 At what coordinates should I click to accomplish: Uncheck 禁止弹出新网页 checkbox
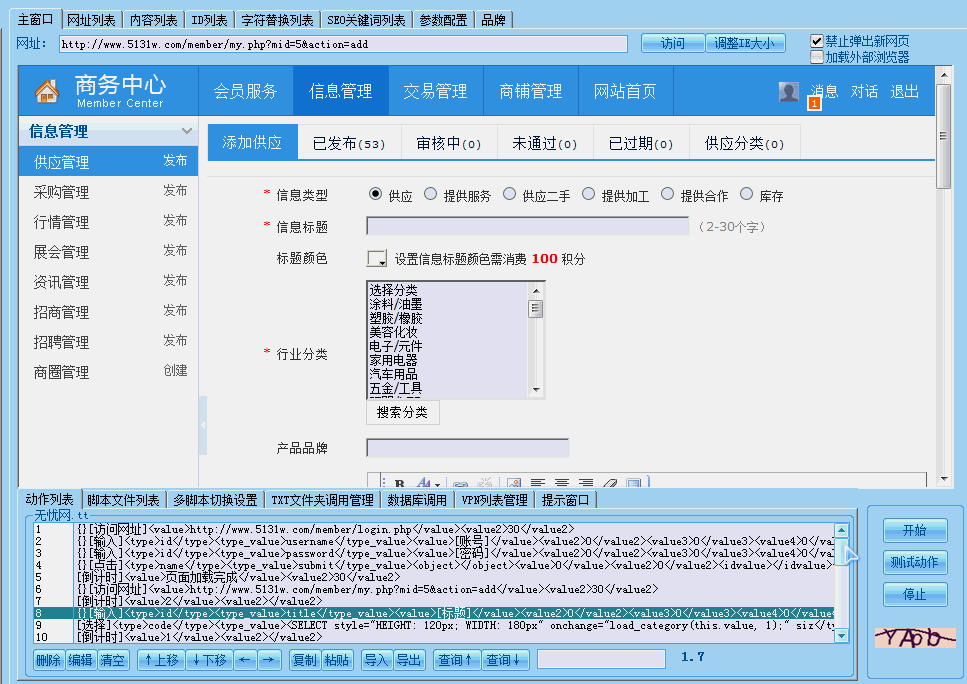pos(817,41)
